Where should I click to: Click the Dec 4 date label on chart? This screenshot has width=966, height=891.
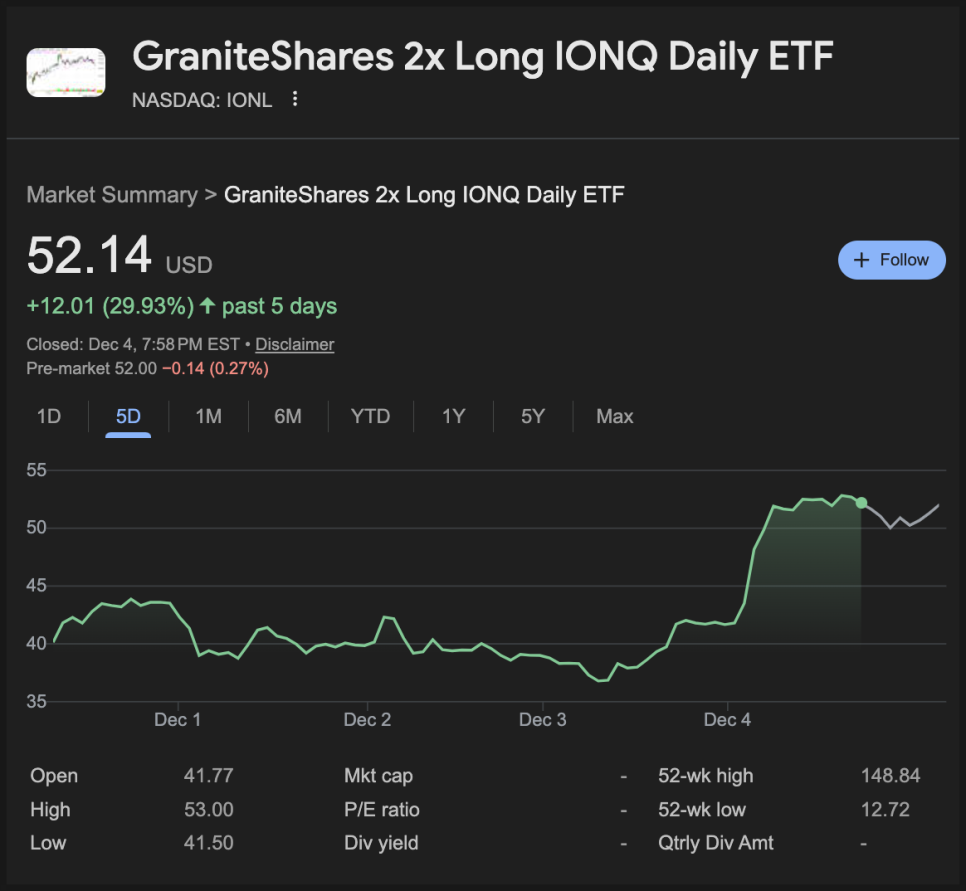pyautogui.click(x=727, y=720)
